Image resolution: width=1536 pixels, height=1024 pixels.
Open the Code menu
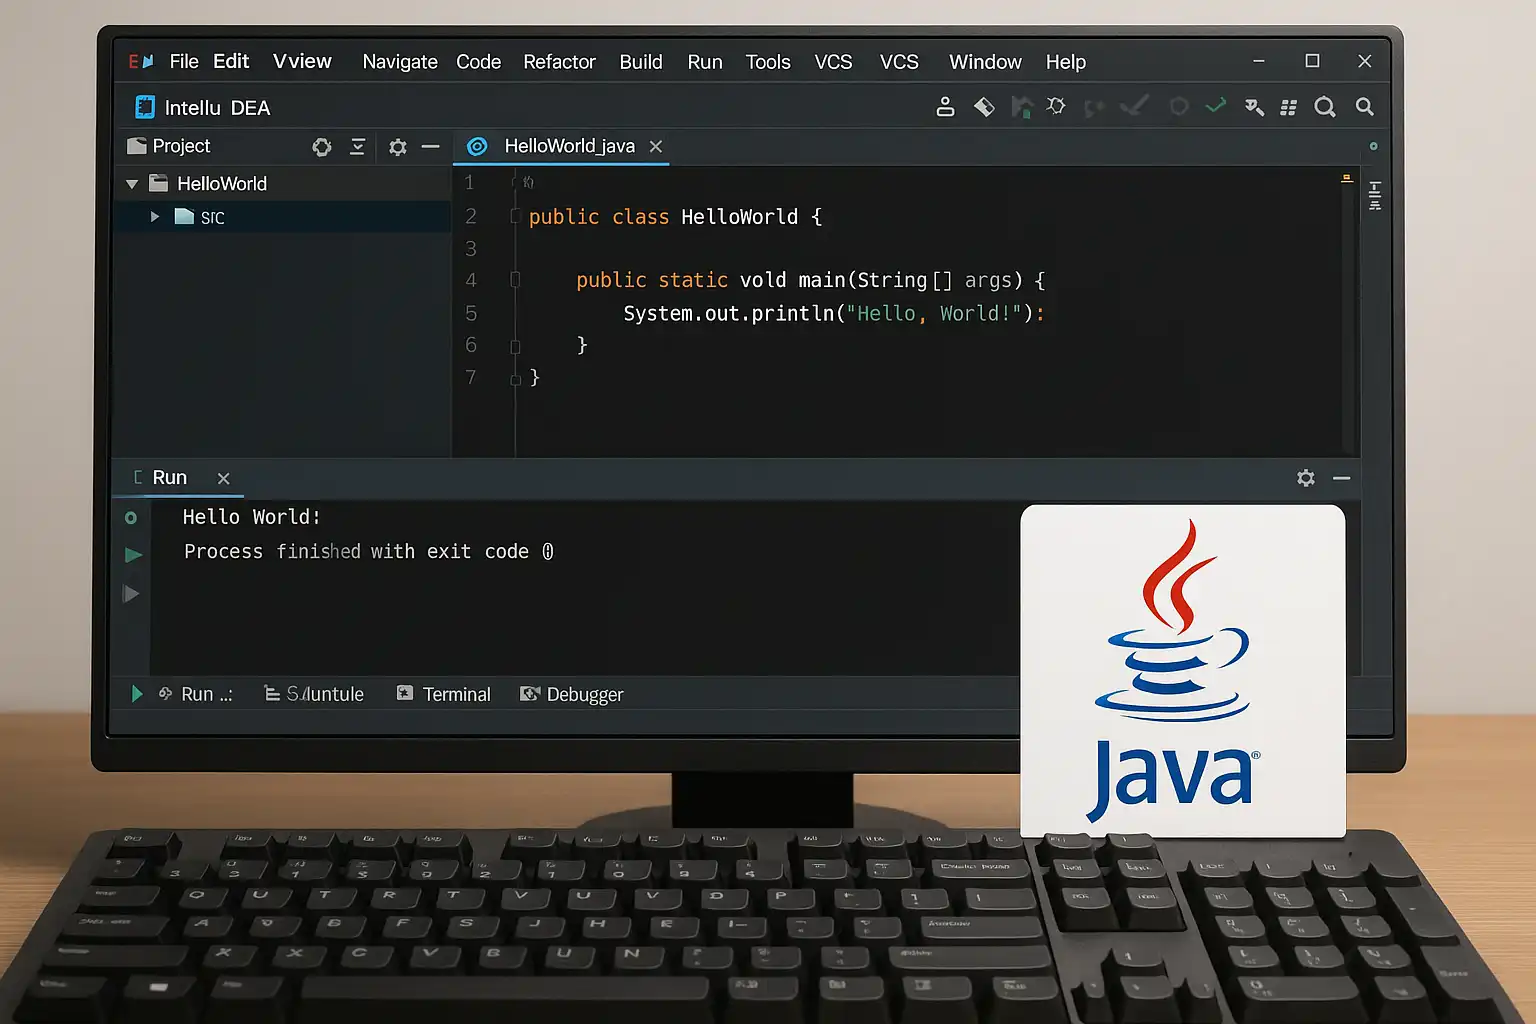[x=478, y=62]
